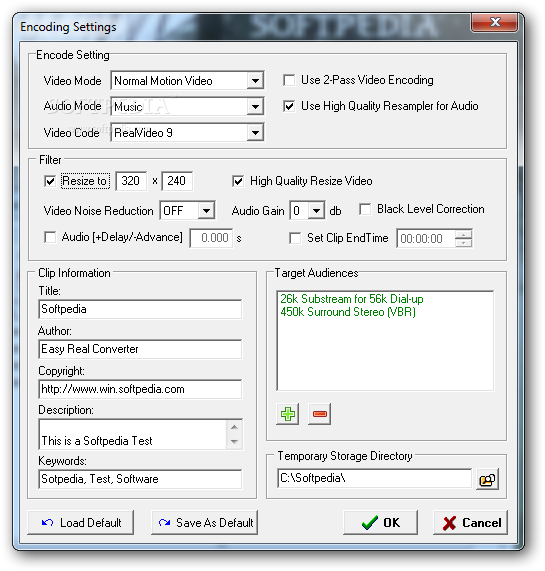Cancel the encoding settings dialog
Image resolution: width=545 pixels, height=571 pixels.
470,523
